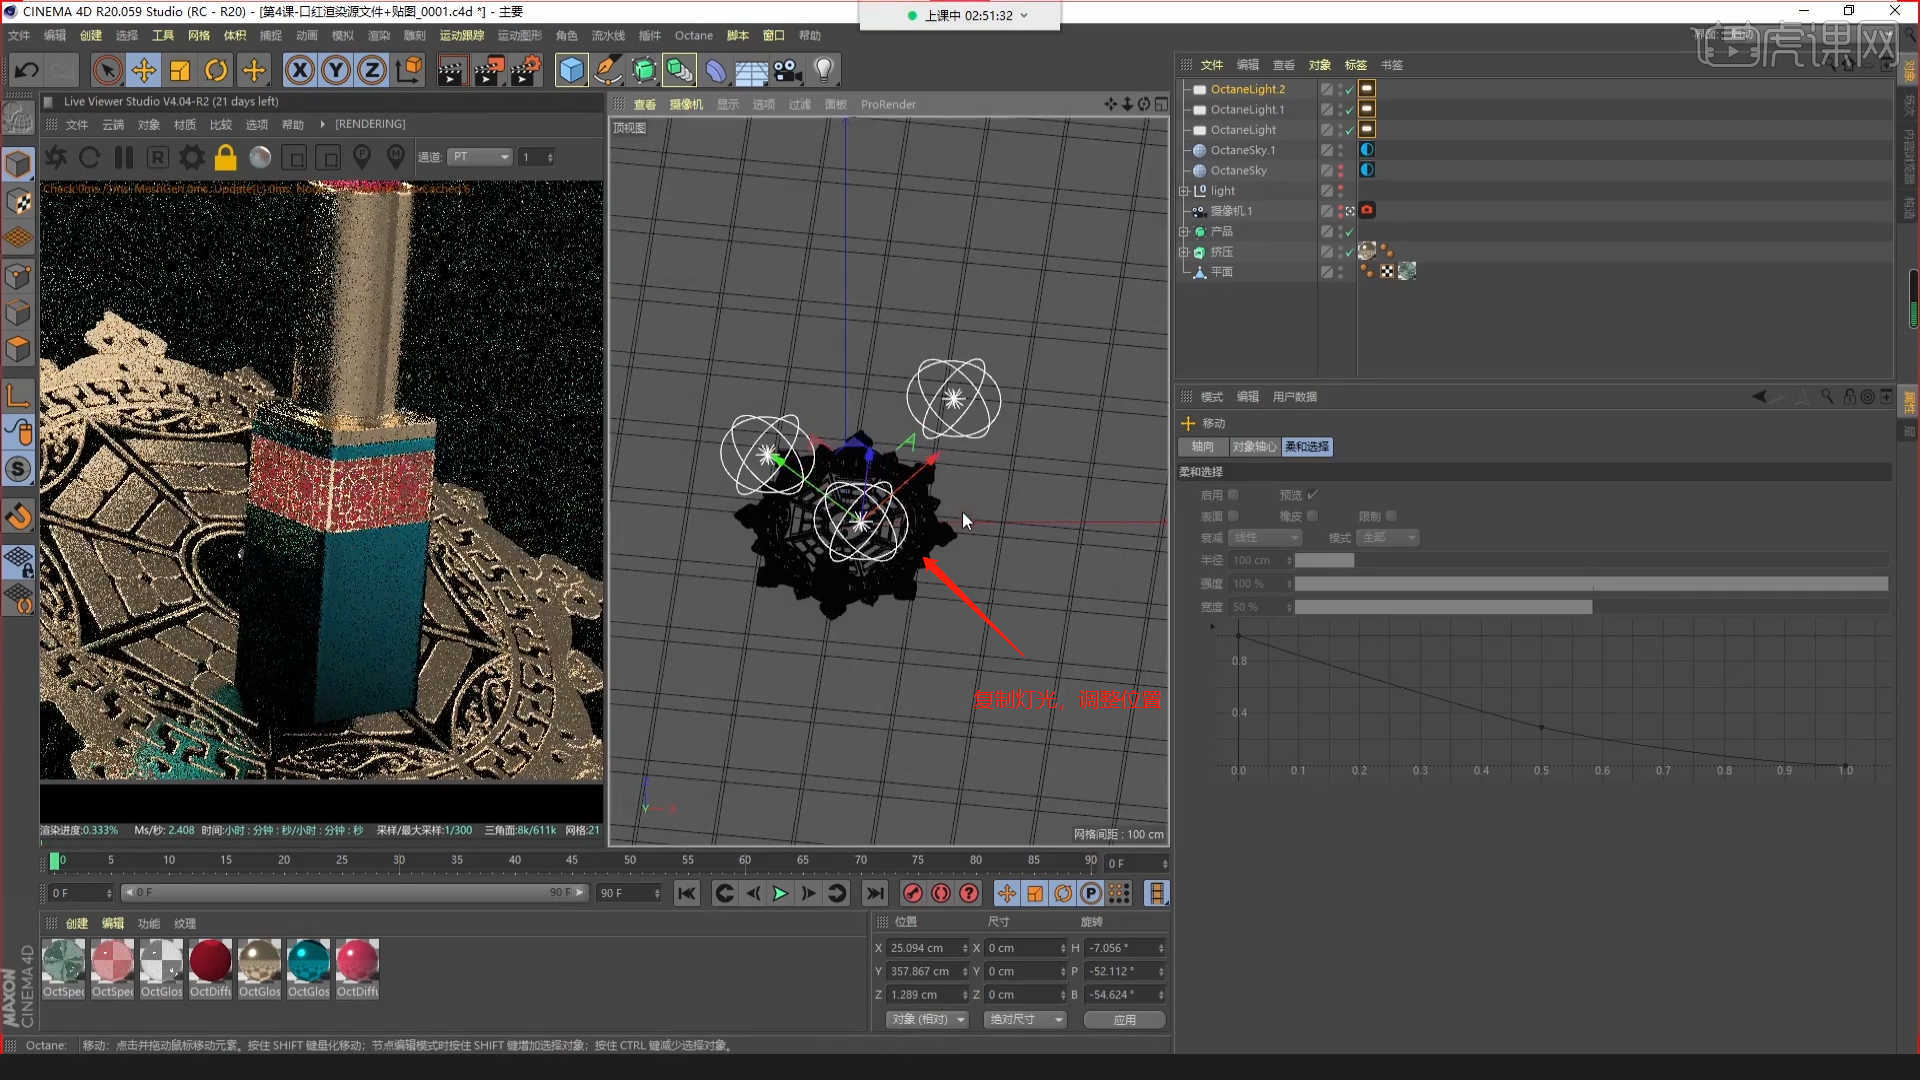Select OctaneLight.2 in object manager
Screen dimensions: 1920x1080
1248,89
